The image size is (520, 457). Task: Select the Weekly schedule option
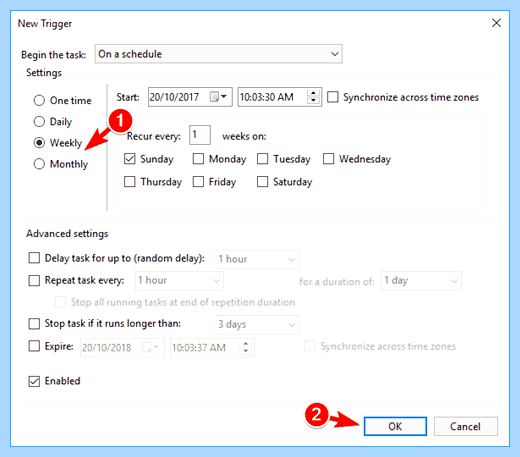tap(39, 143)
